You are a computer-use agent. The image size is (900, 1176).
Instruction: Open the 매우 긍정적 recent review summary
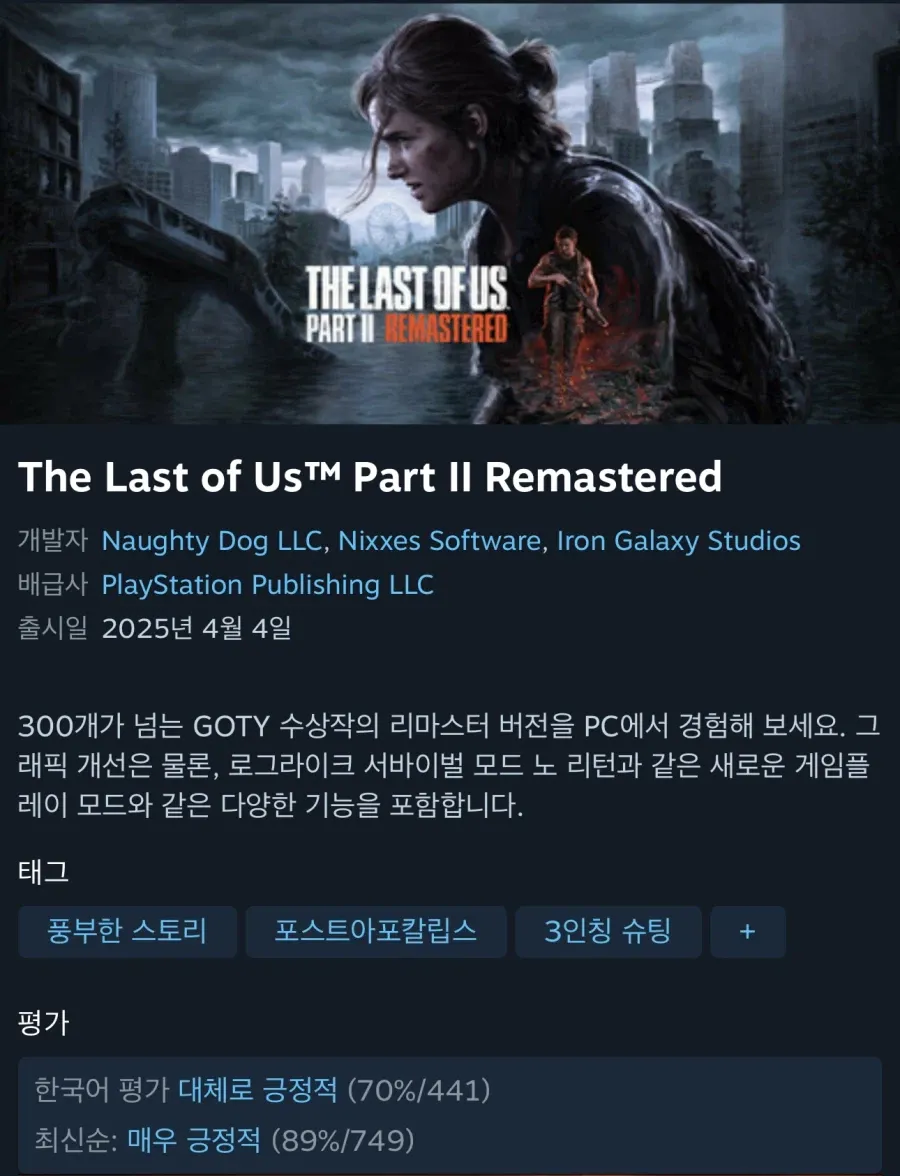tap(194, 1140)
